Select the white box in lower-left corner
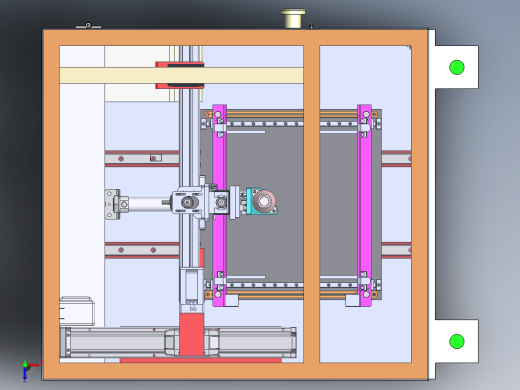 coord(77,311)
